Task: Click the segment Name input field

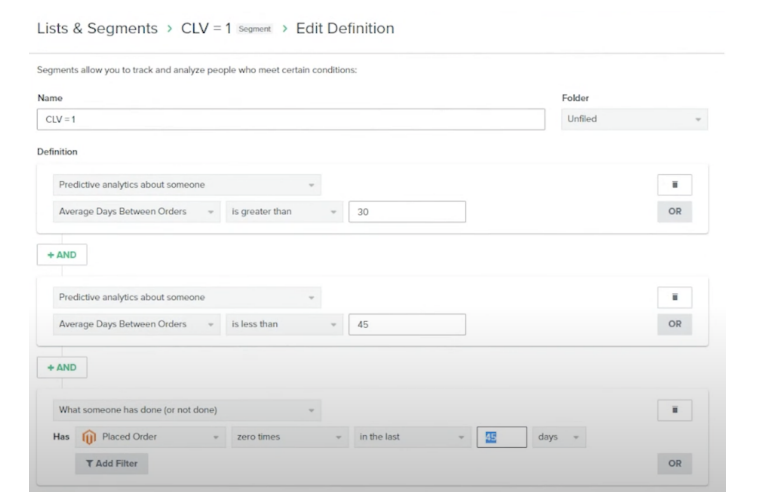Action: pyautogui.click(x=291, y=119)
